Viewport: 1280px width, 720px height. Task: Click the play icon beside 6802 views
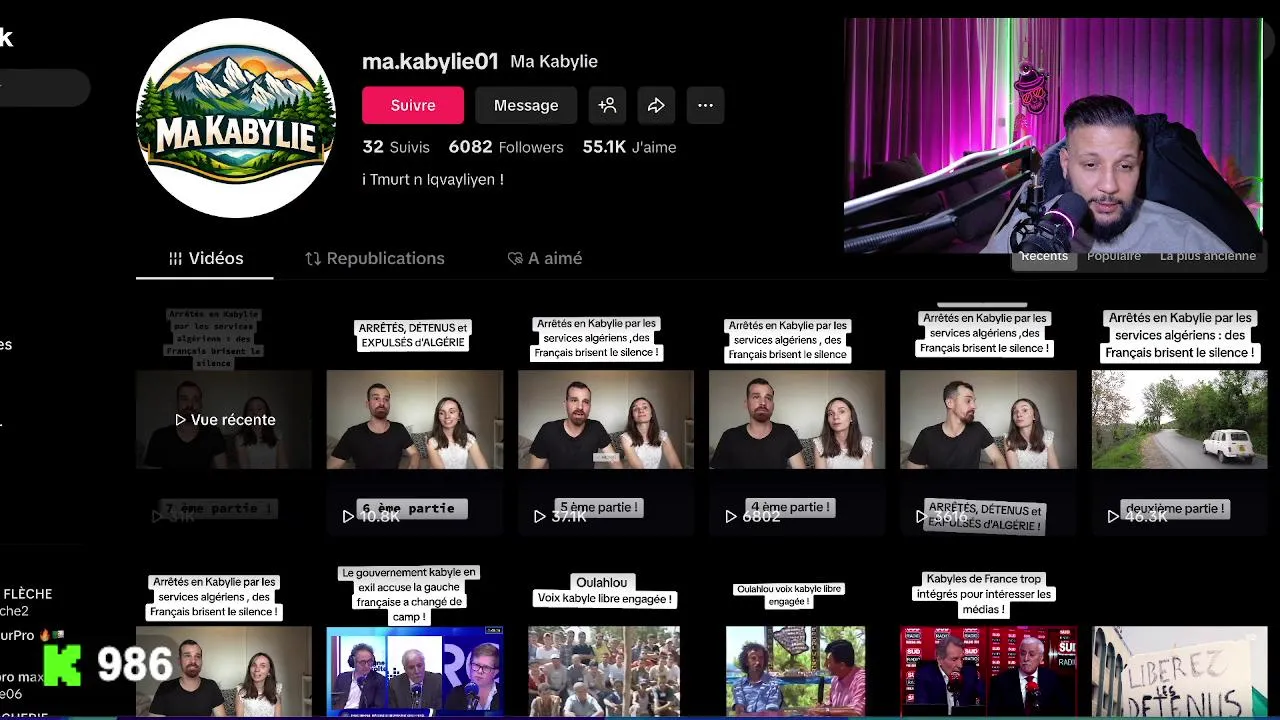coord(730,516)
